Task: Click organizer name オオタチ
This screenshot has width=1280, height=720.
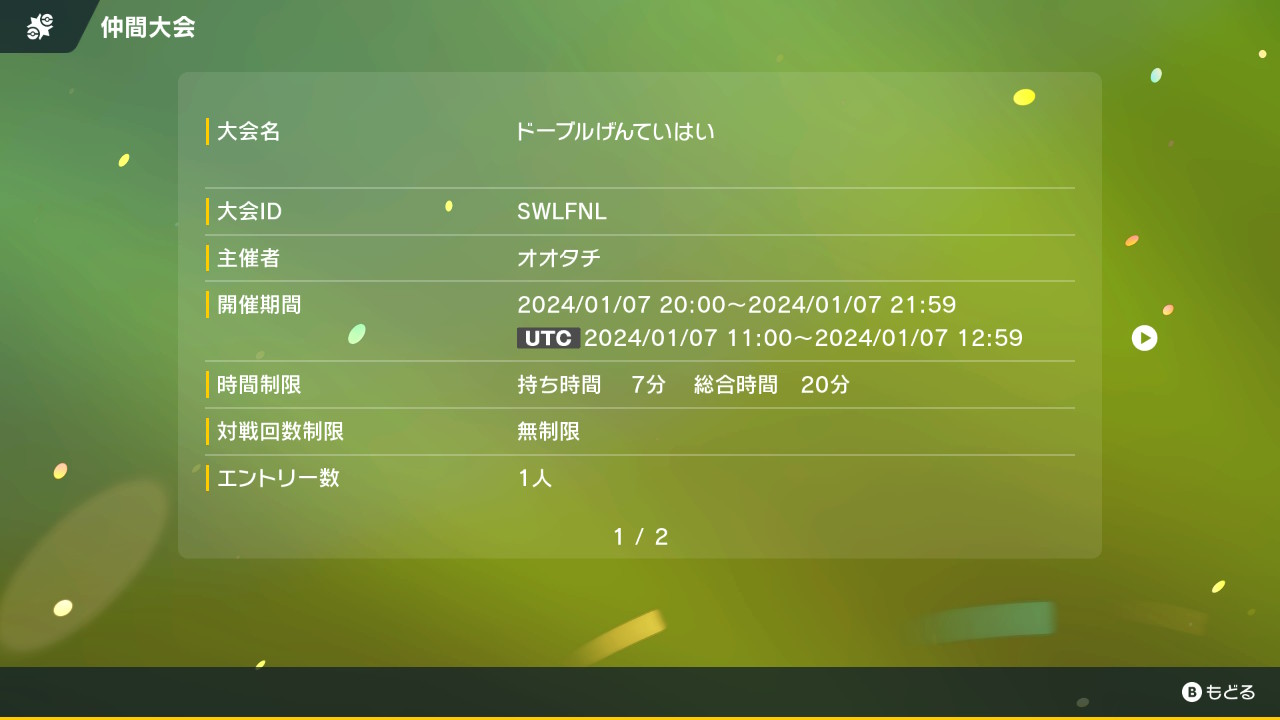Action: 559,258
